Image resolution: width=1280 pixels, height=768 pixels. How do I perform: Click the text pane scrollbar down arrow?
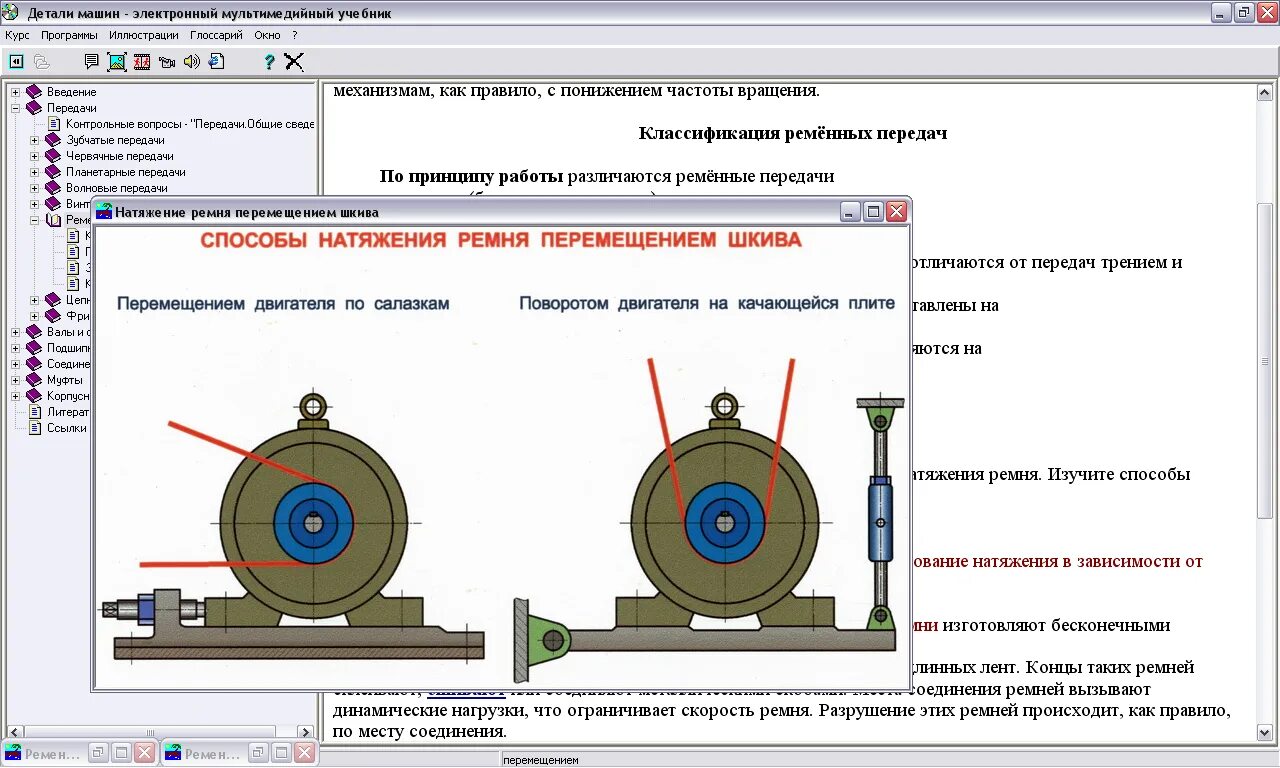(x=1265, y=733)
